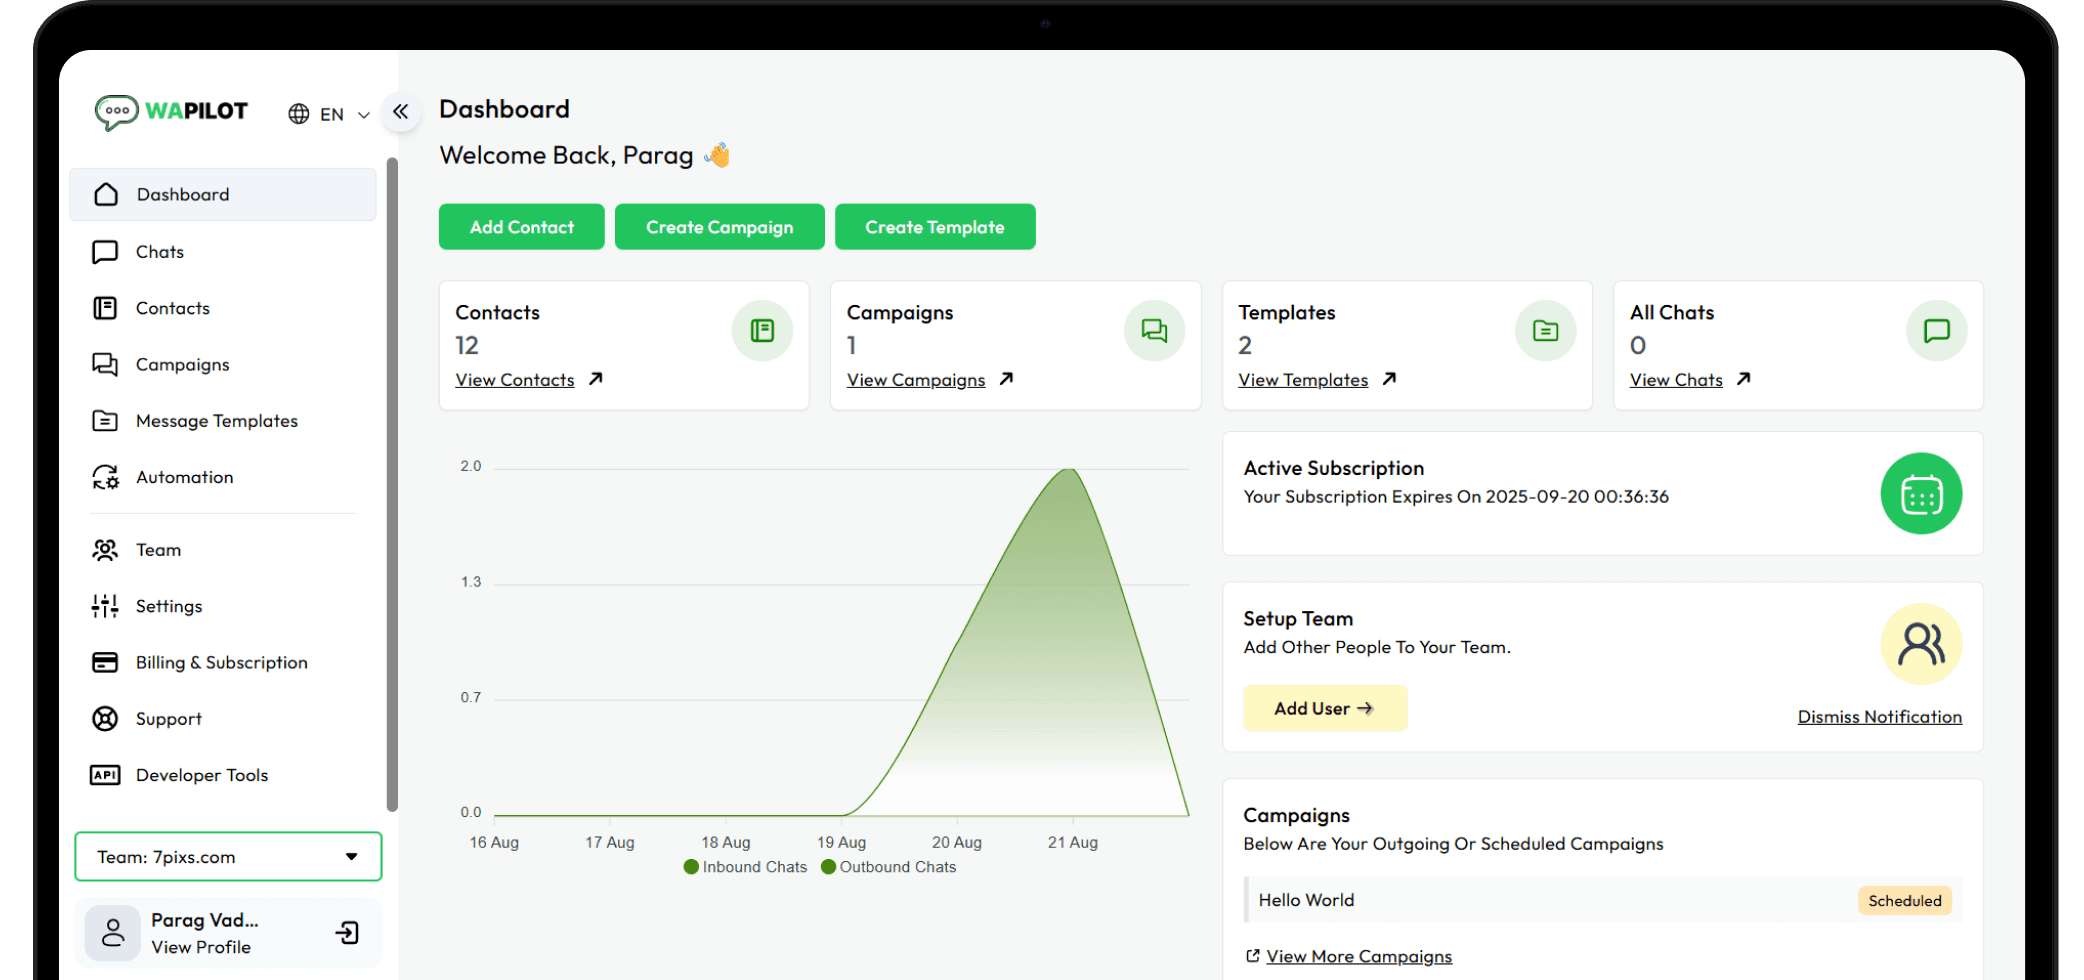Click Add Contact button
Screen dimensions: 2084x980
click(522, 227)
